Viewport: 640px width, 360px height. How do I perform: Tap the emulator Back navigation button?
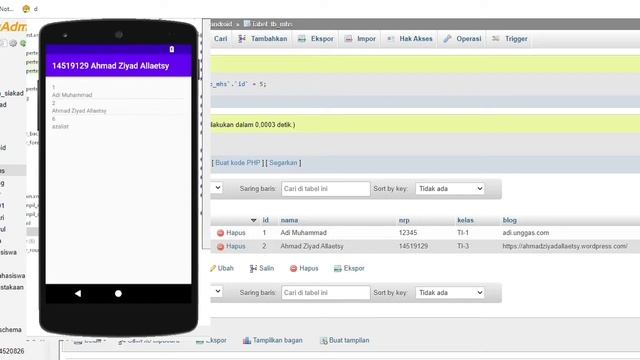pyautogui.click(x=78, y=293)
